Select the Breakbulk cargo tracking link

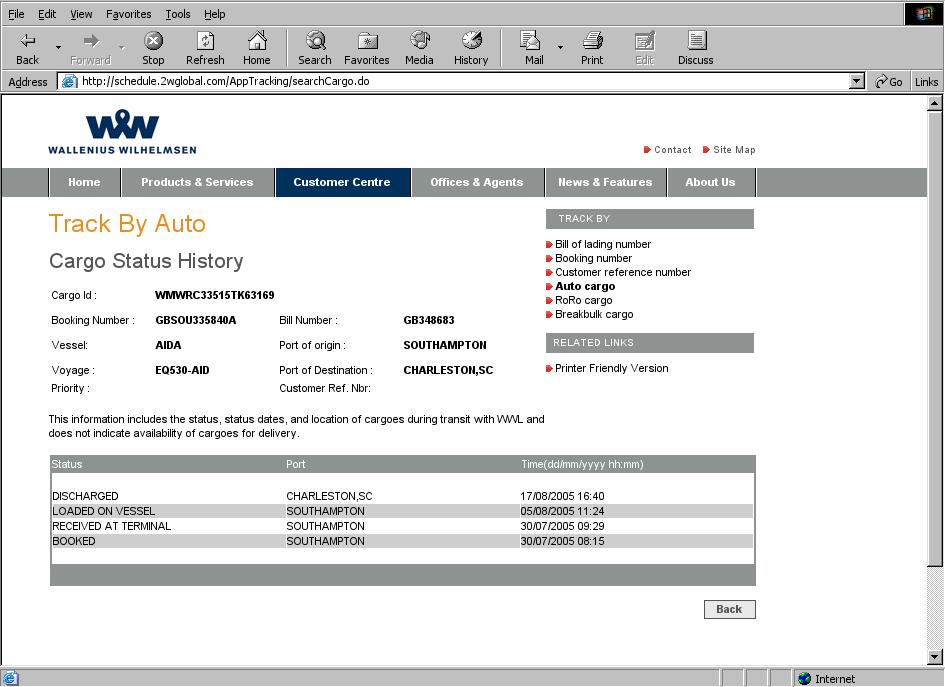pyautogui.click(x=594, y=314)
